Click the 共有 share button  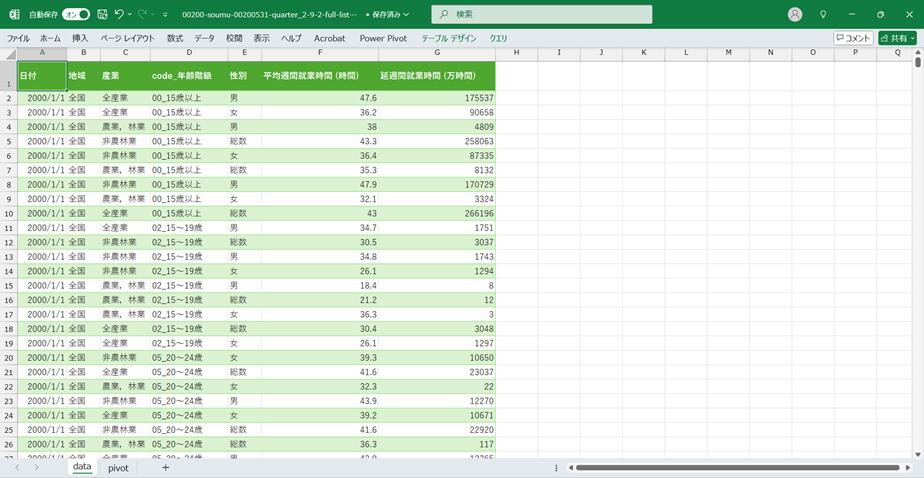tap(897, 38)
